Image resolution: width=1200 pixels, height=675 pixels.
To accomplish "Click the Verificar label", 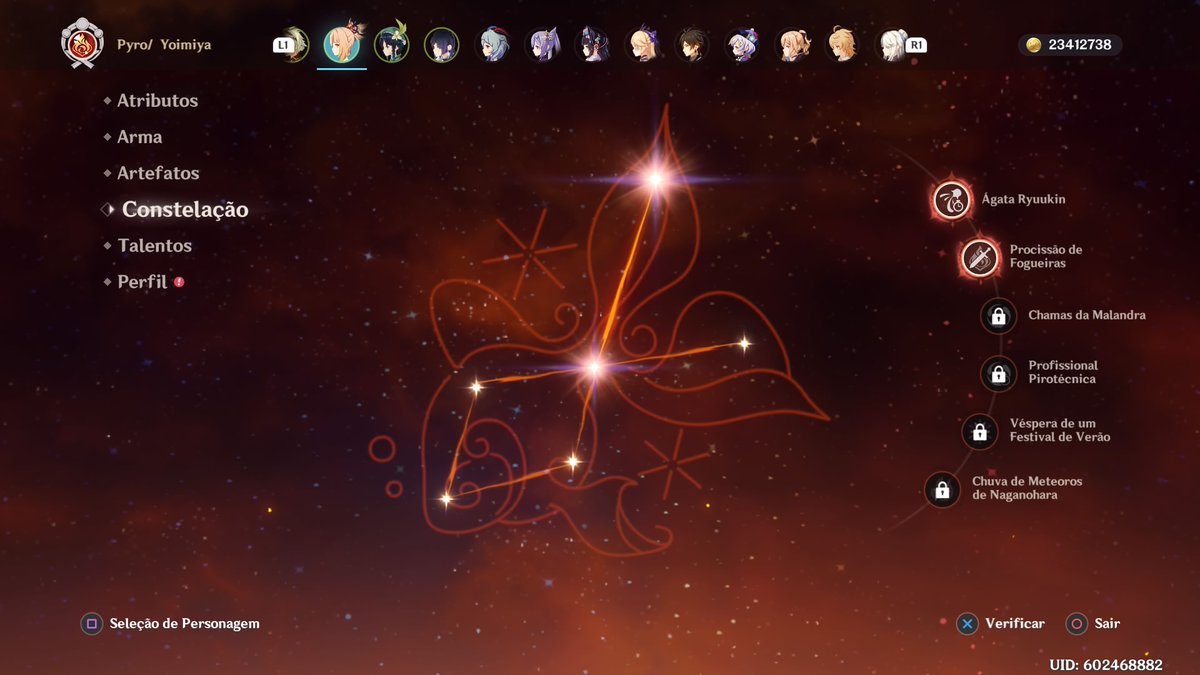I will click(x=1015, y=623).
